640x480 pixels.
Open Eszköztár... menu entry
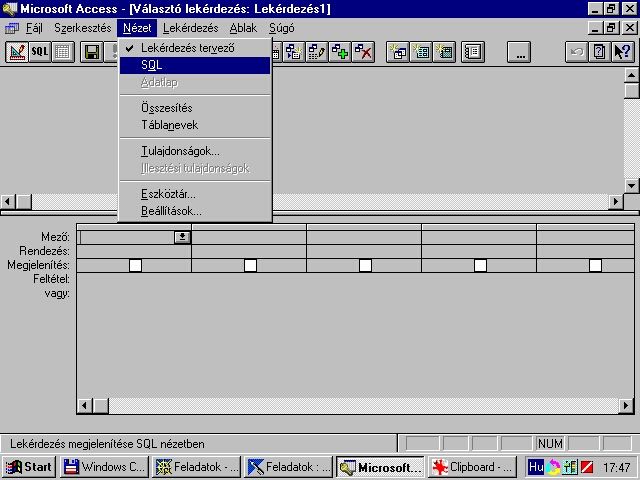pyautogui.click(x=195, y=194)
